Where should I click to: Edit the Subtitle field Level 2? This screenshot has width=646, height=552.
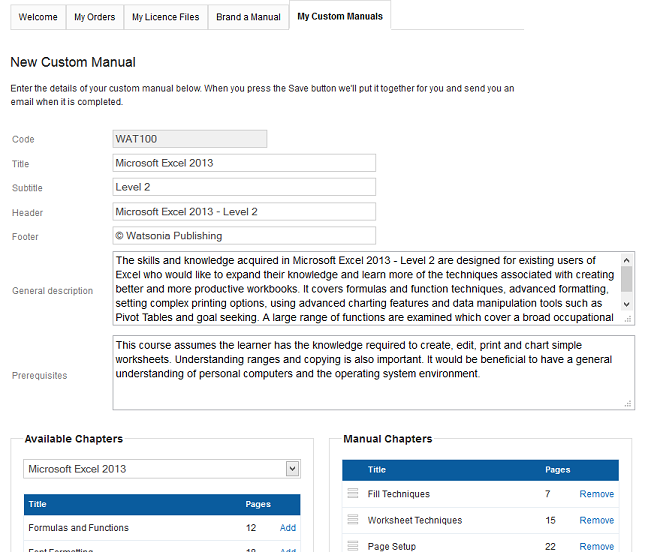click(x=244, y=187)
